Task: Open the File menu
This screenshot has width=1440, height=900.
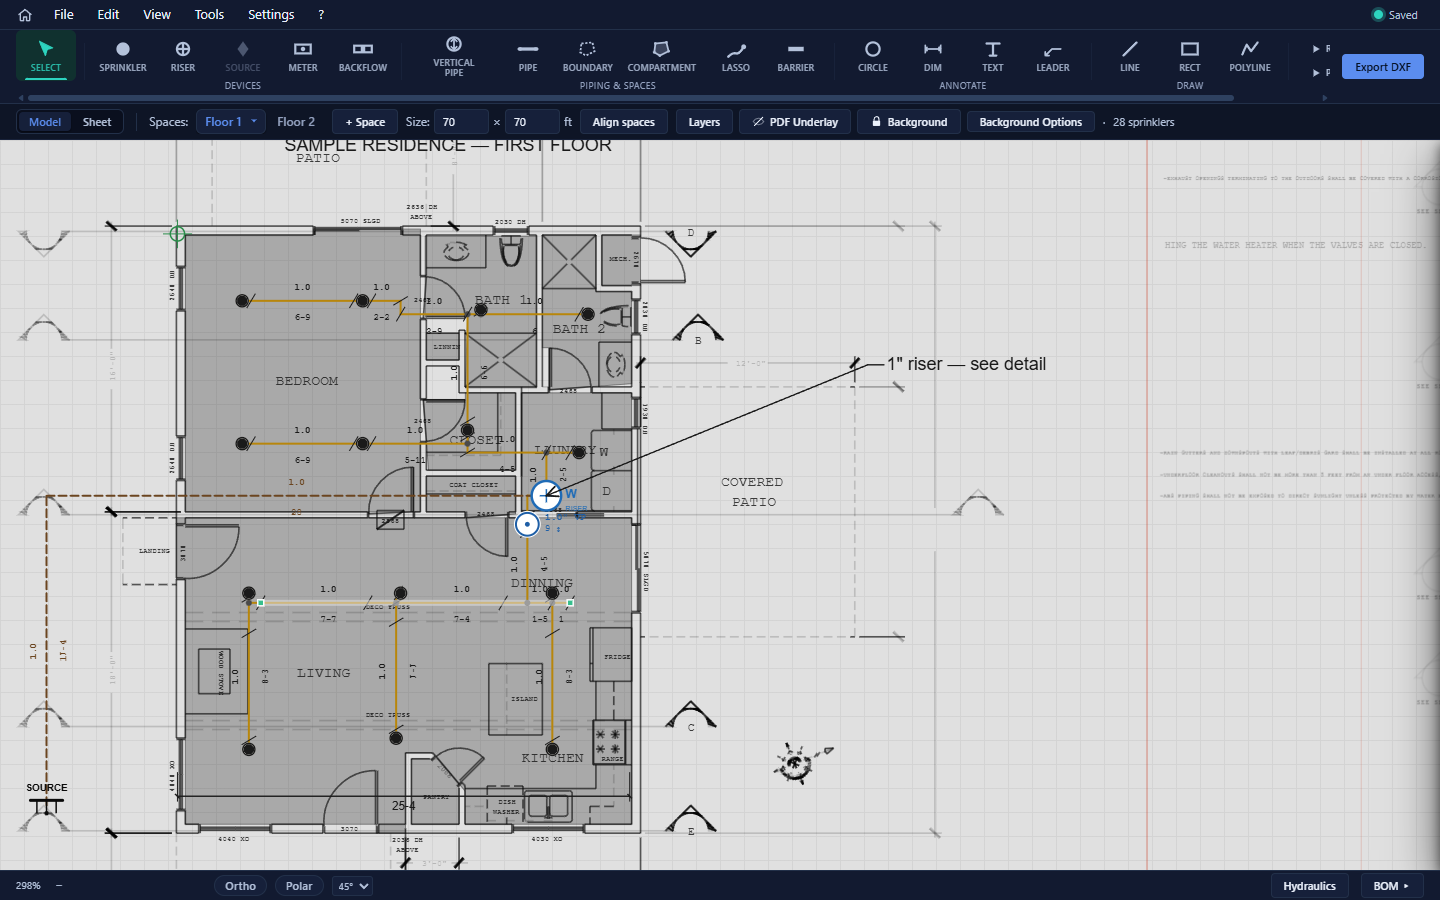Action: tap(64, 15)
